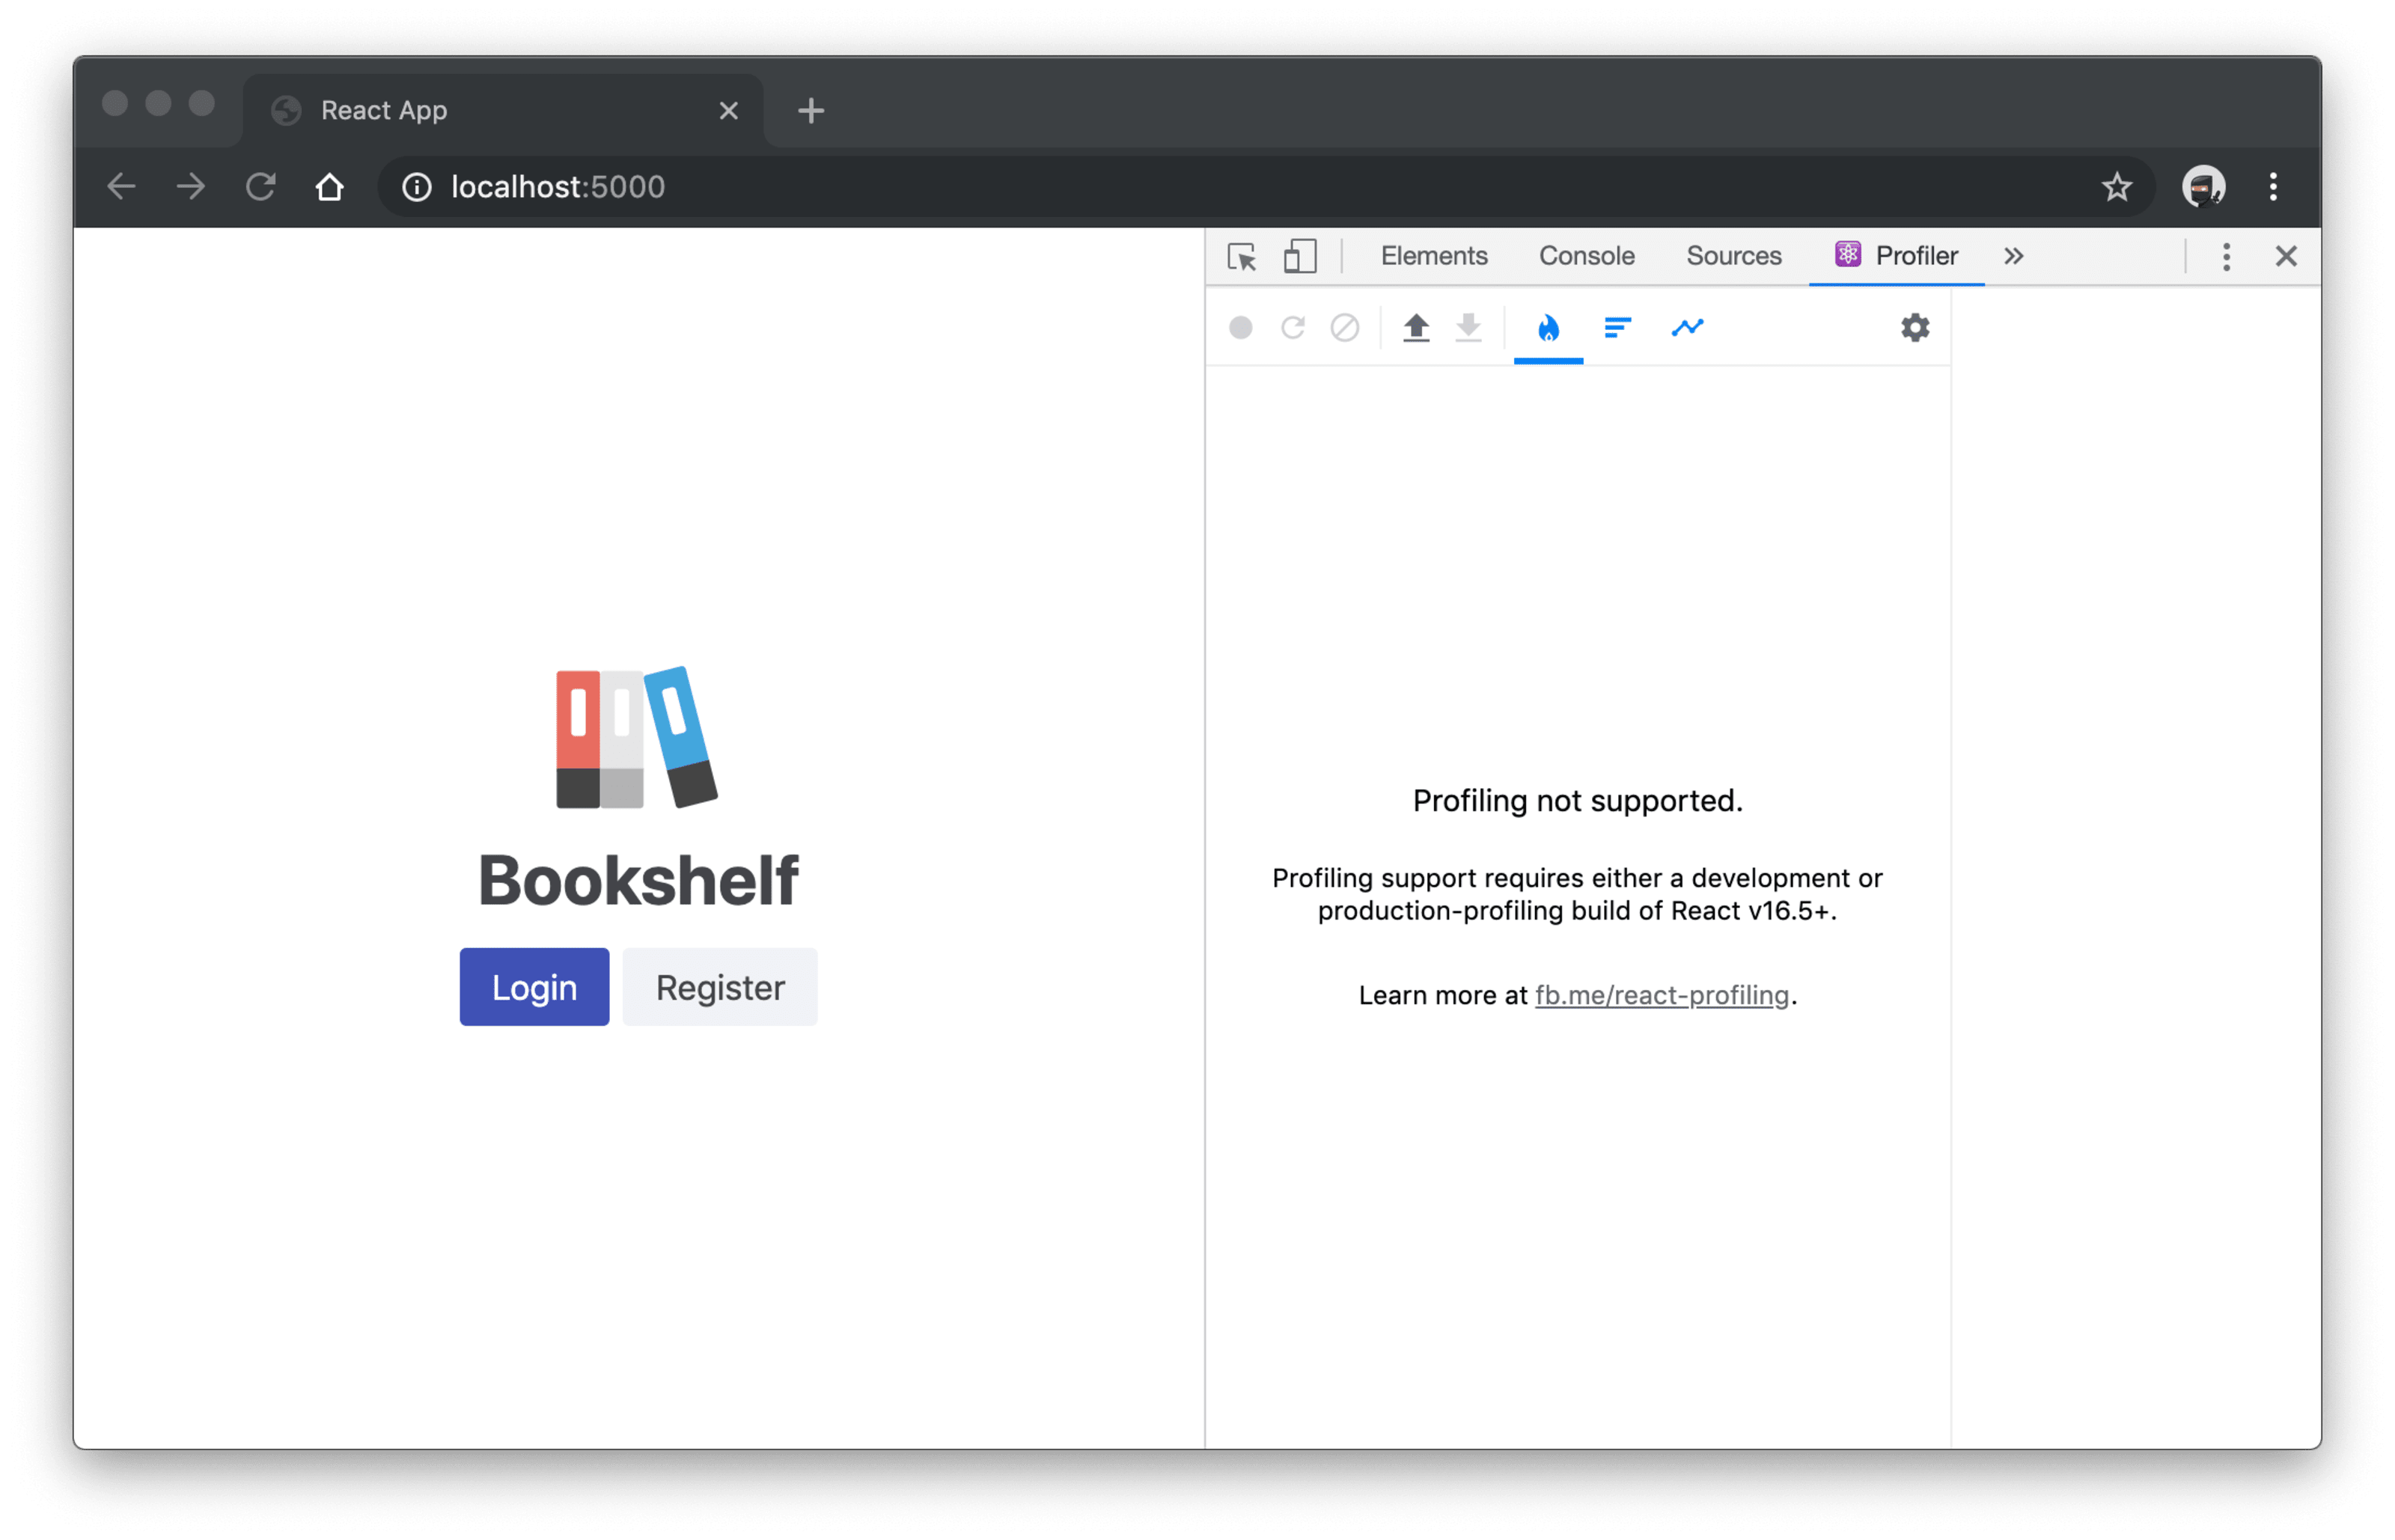The width and height of the screenshot is (2395, 1540).
Task: Click the start profiling record button
Action: coord(1240,328)
